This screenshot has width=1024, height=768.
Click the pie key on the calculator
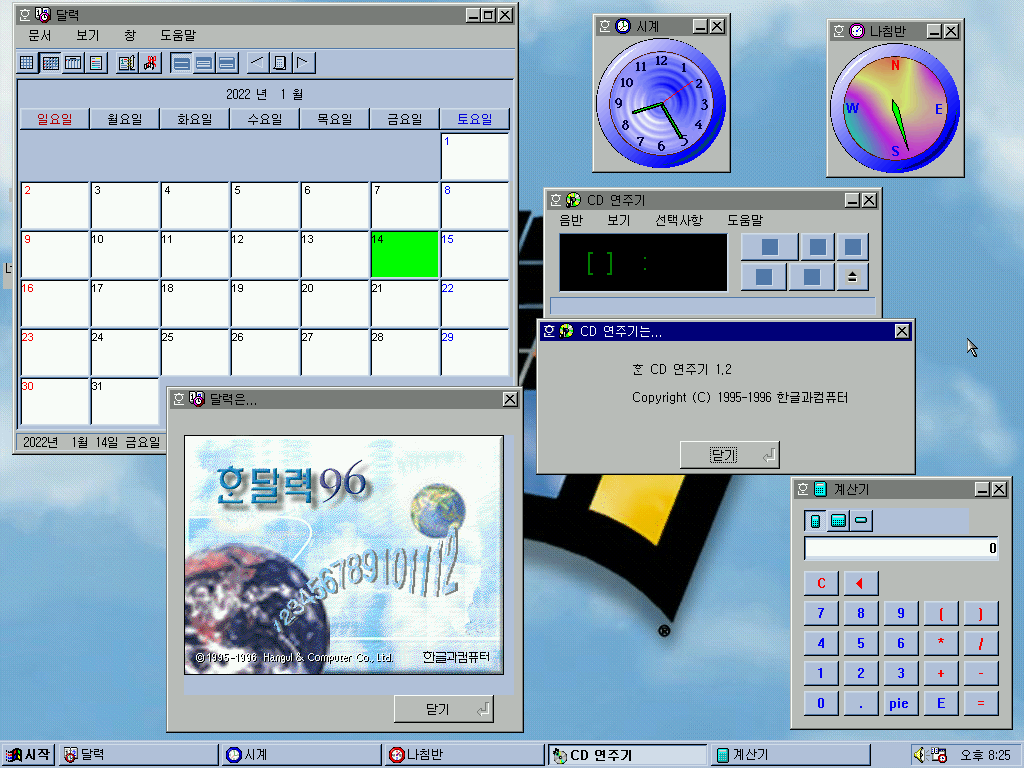pos(901,703)
